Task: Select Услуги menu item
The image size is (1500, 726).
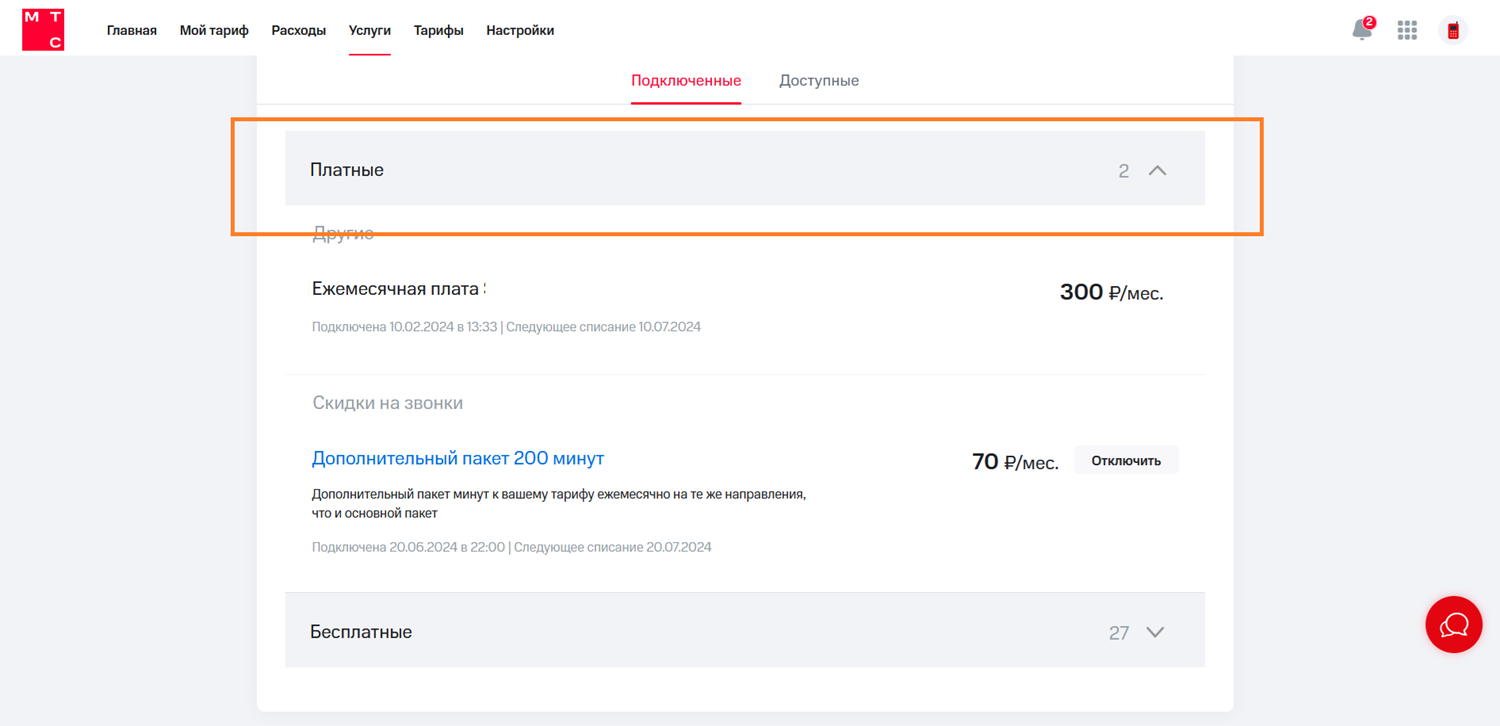Action: 370,30
